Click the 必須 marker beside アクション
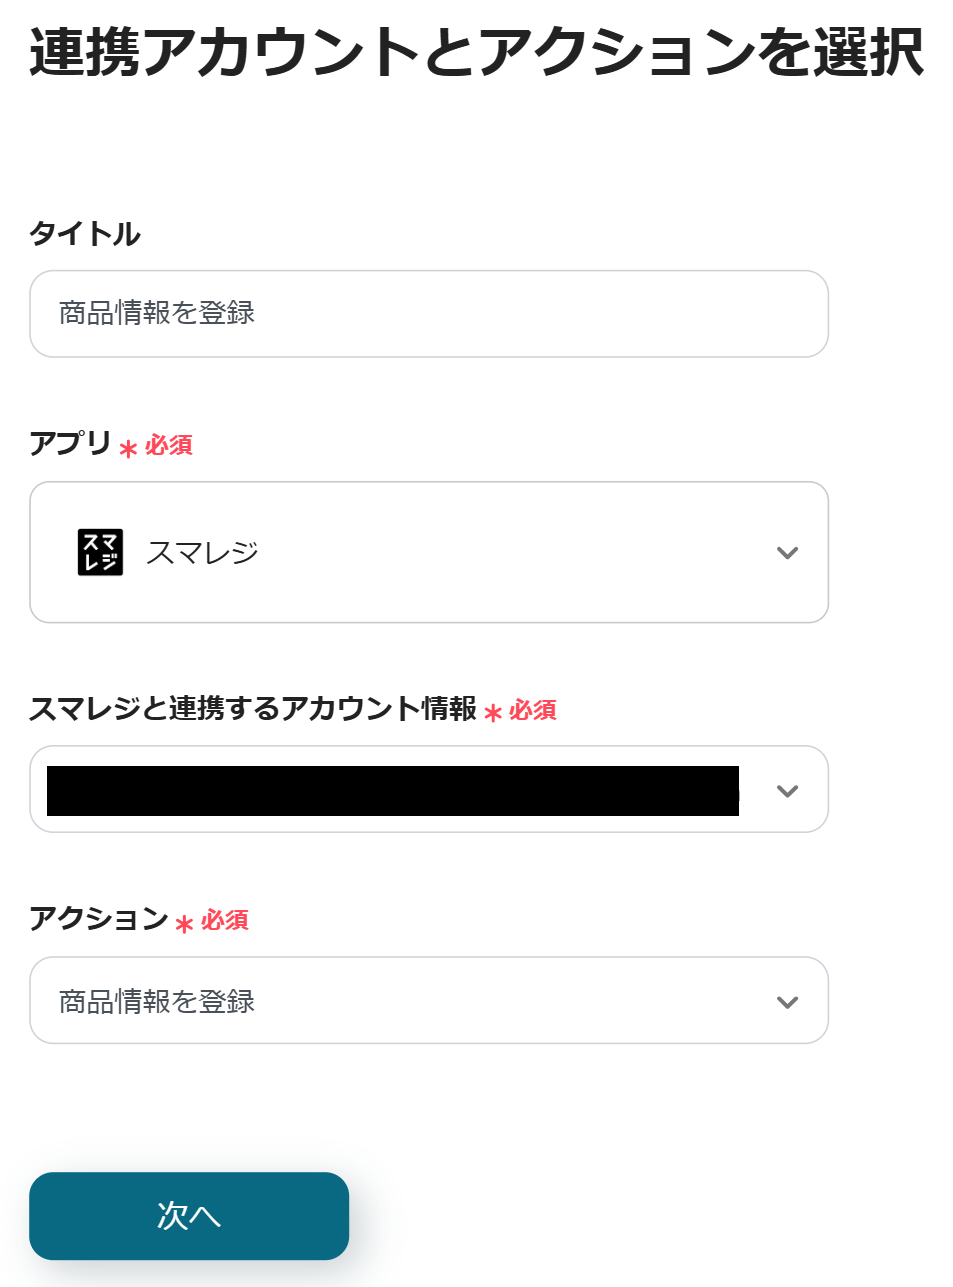The image size is (953, 1287). [225, 920]
